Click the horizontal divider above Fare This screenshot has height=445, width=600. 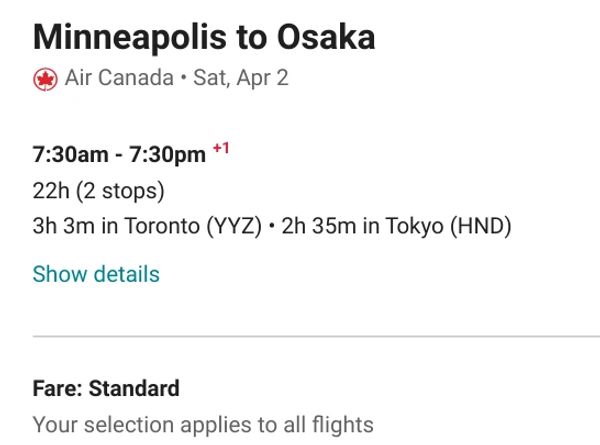(x=300, y=337)
